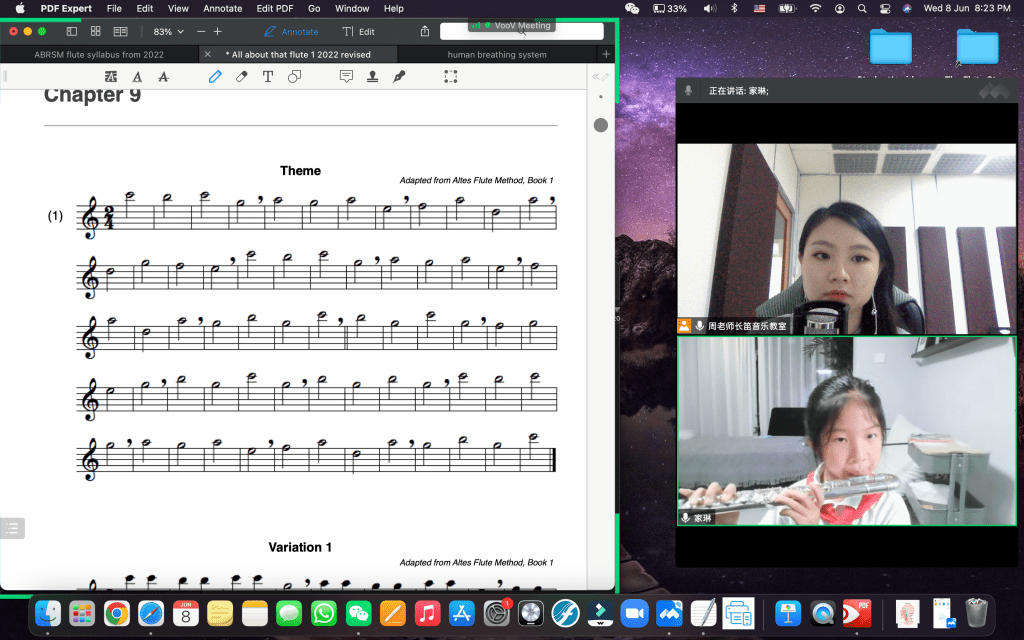Screen dimensions: 1024x640
Task: Toggle the left sidebar panel
Action: (74, 32)
